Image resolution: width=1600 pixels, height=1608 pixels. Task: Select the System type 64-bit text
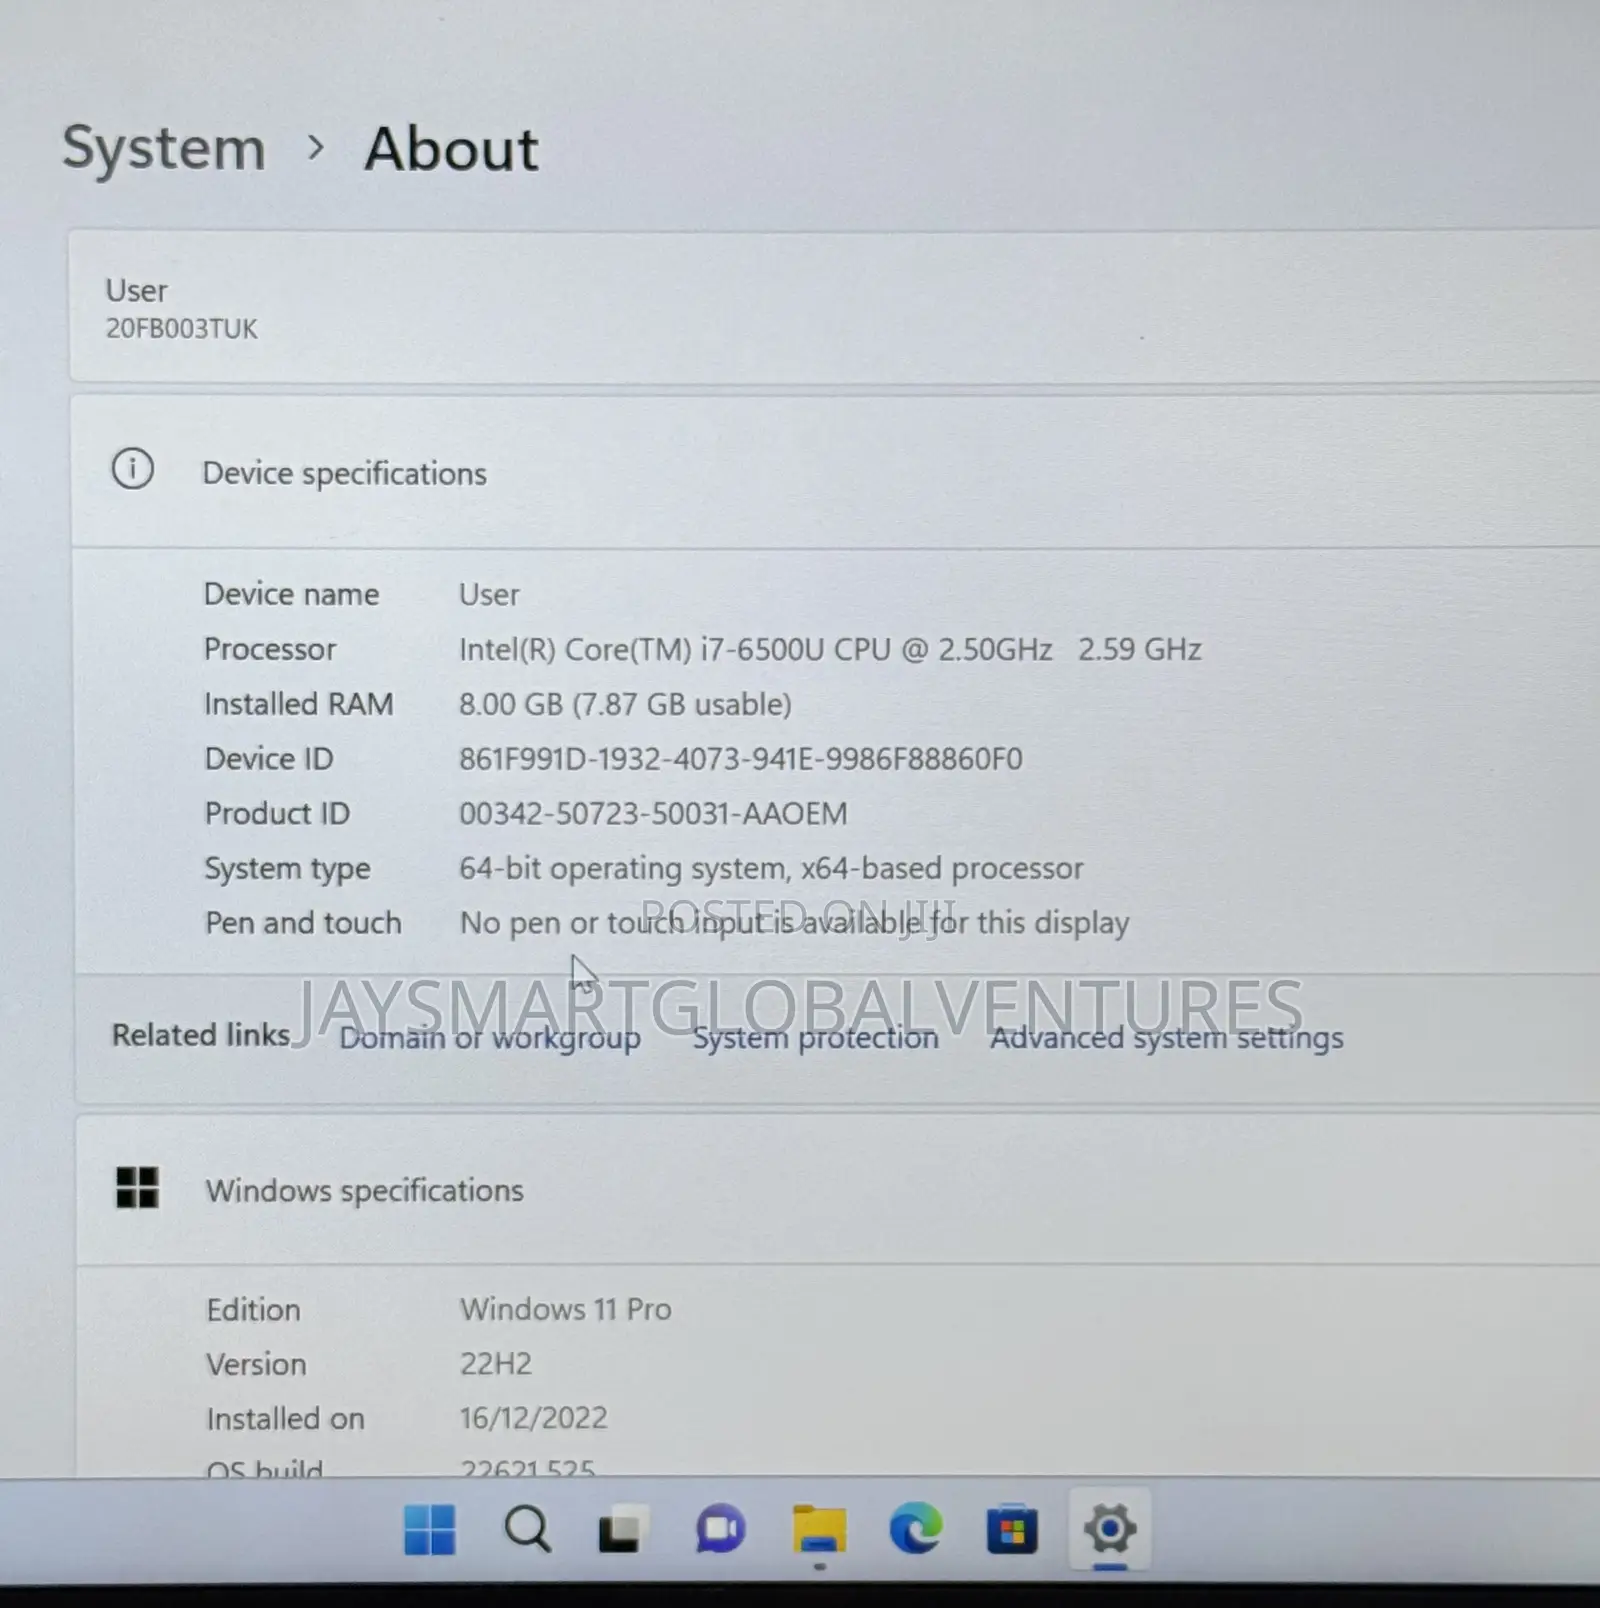click(771, 868)
